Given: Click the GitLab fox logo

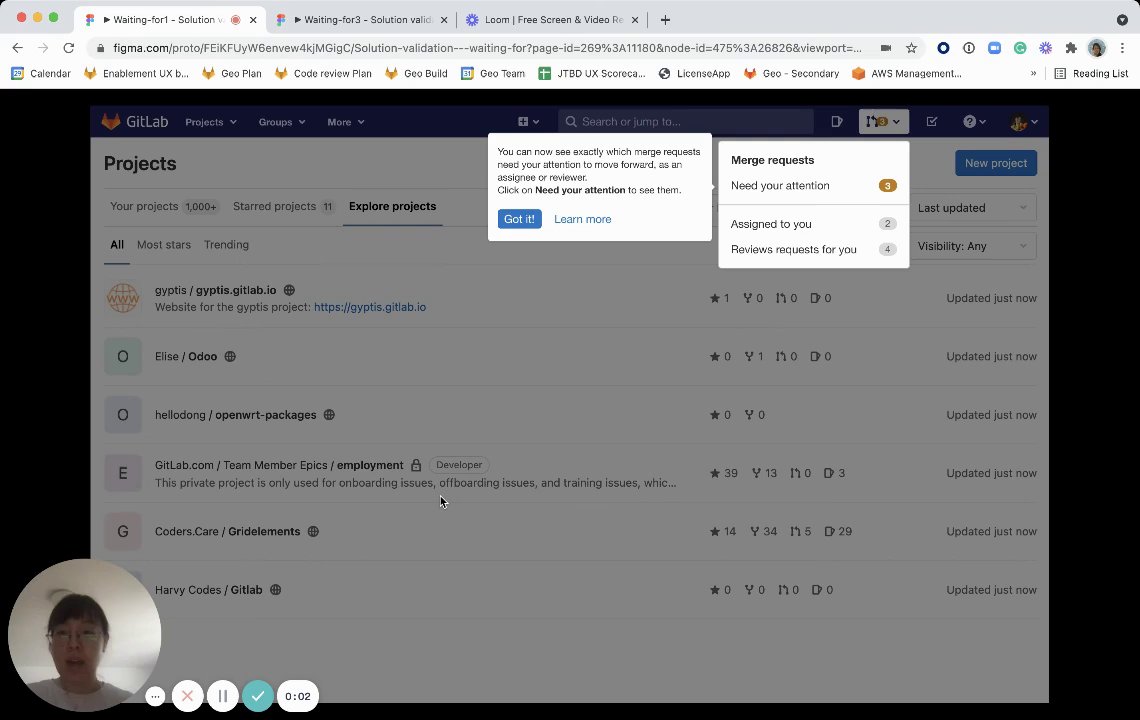Looking at the screenshot, I should coord(111,121).
